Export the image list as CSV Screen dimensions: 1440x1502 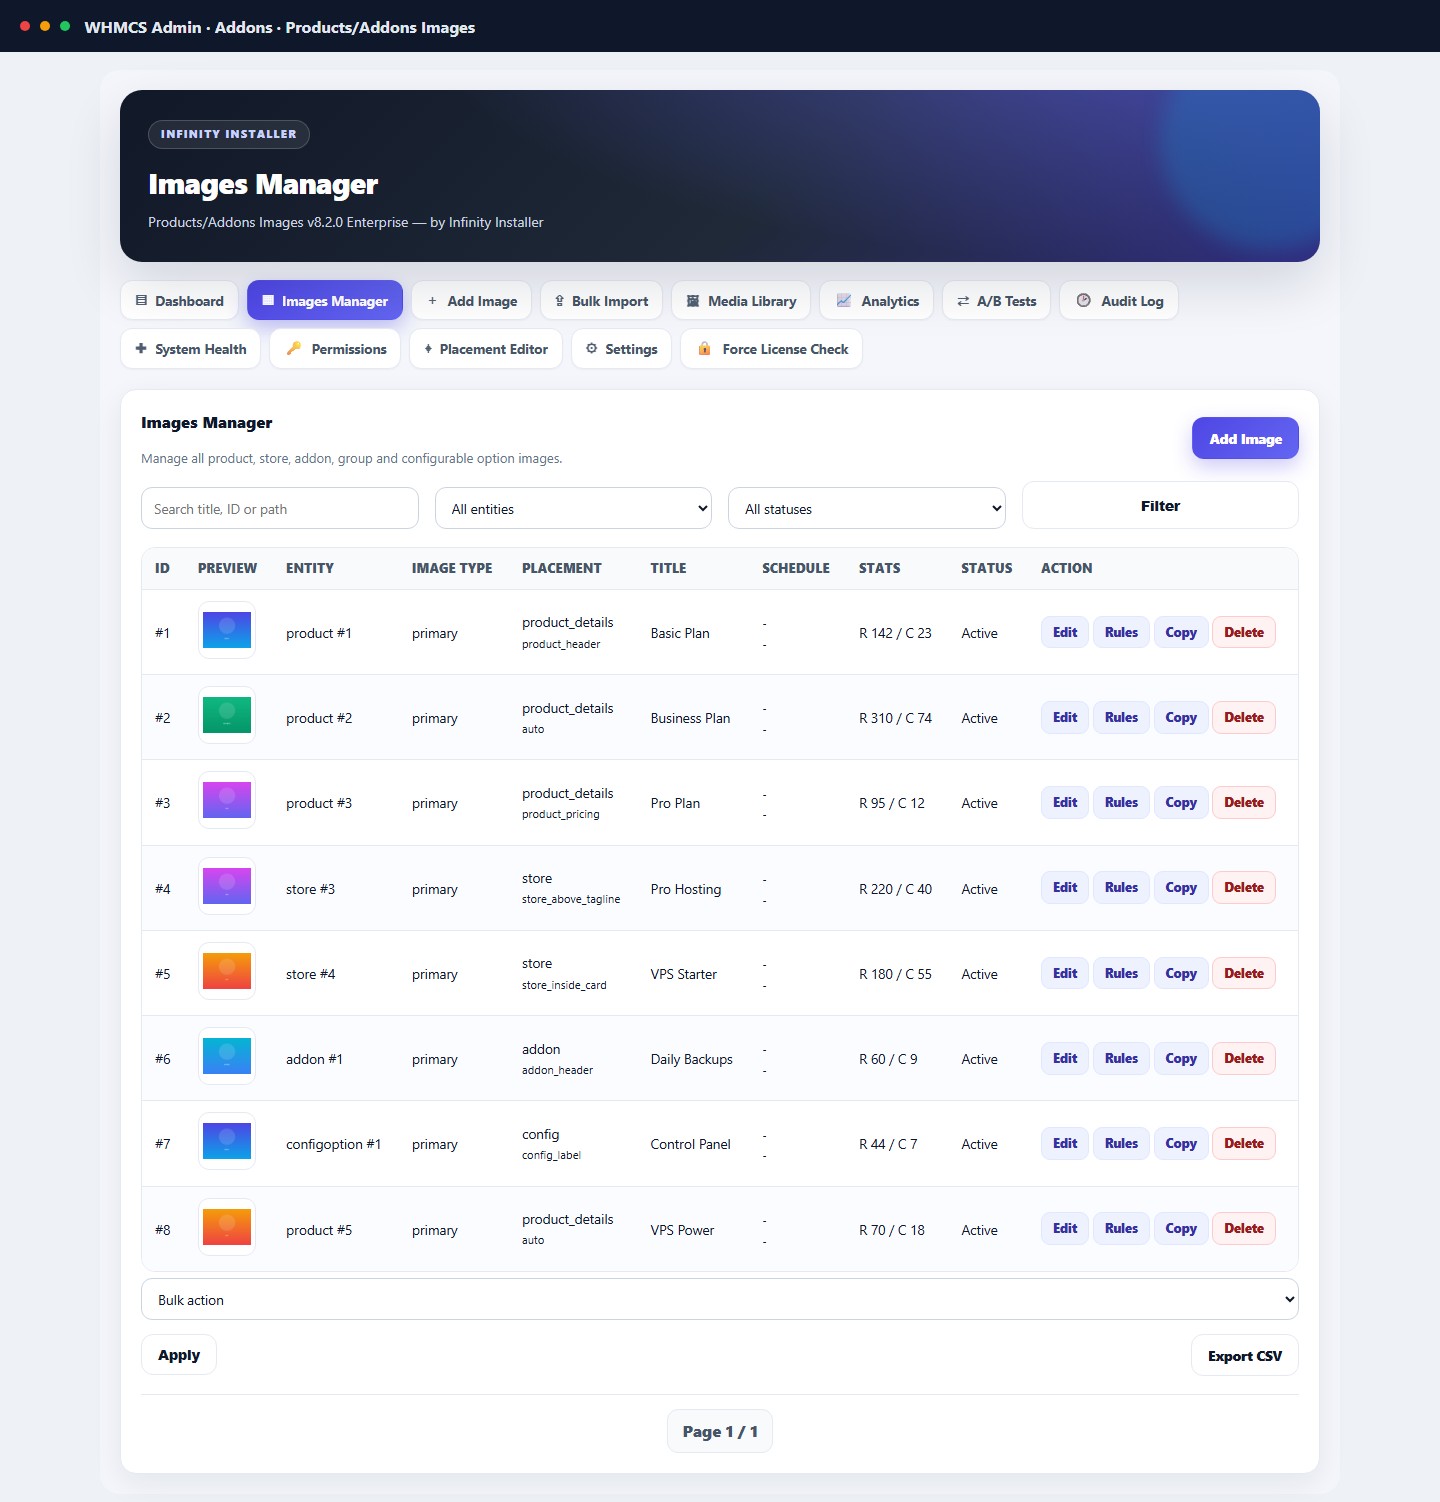tap(1245, 1356)
